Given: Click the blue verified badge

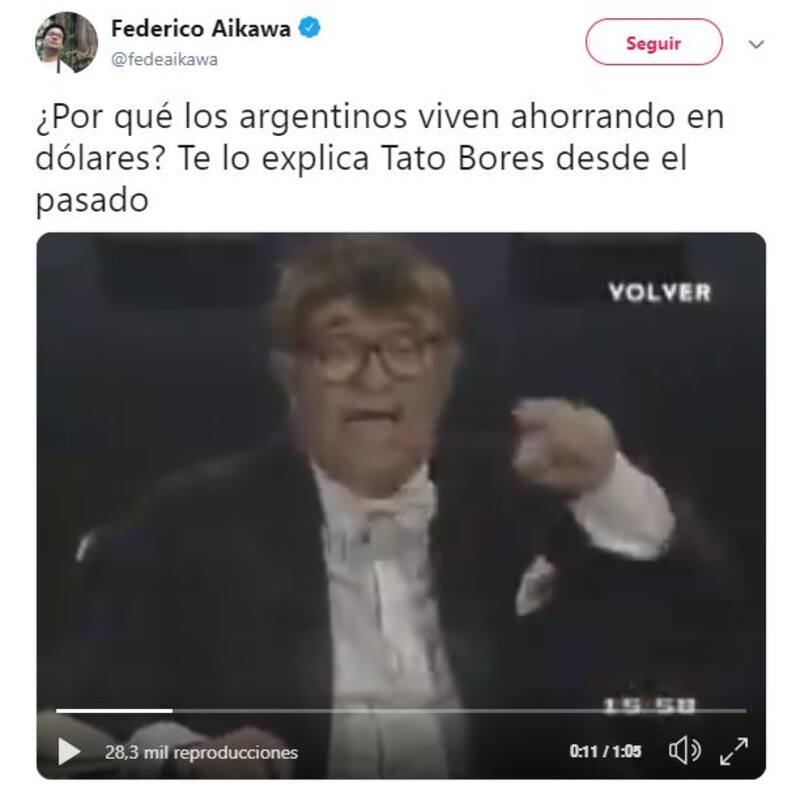Looking at the screenshot, I should coord(309,28).
